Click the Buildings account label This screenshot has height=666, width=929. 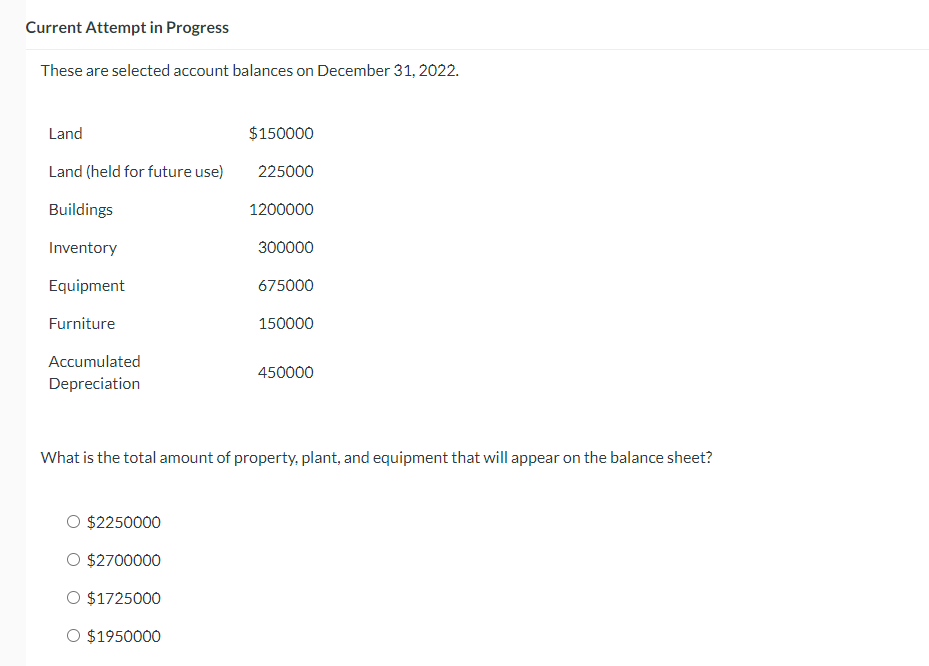[x=80, y=209]
